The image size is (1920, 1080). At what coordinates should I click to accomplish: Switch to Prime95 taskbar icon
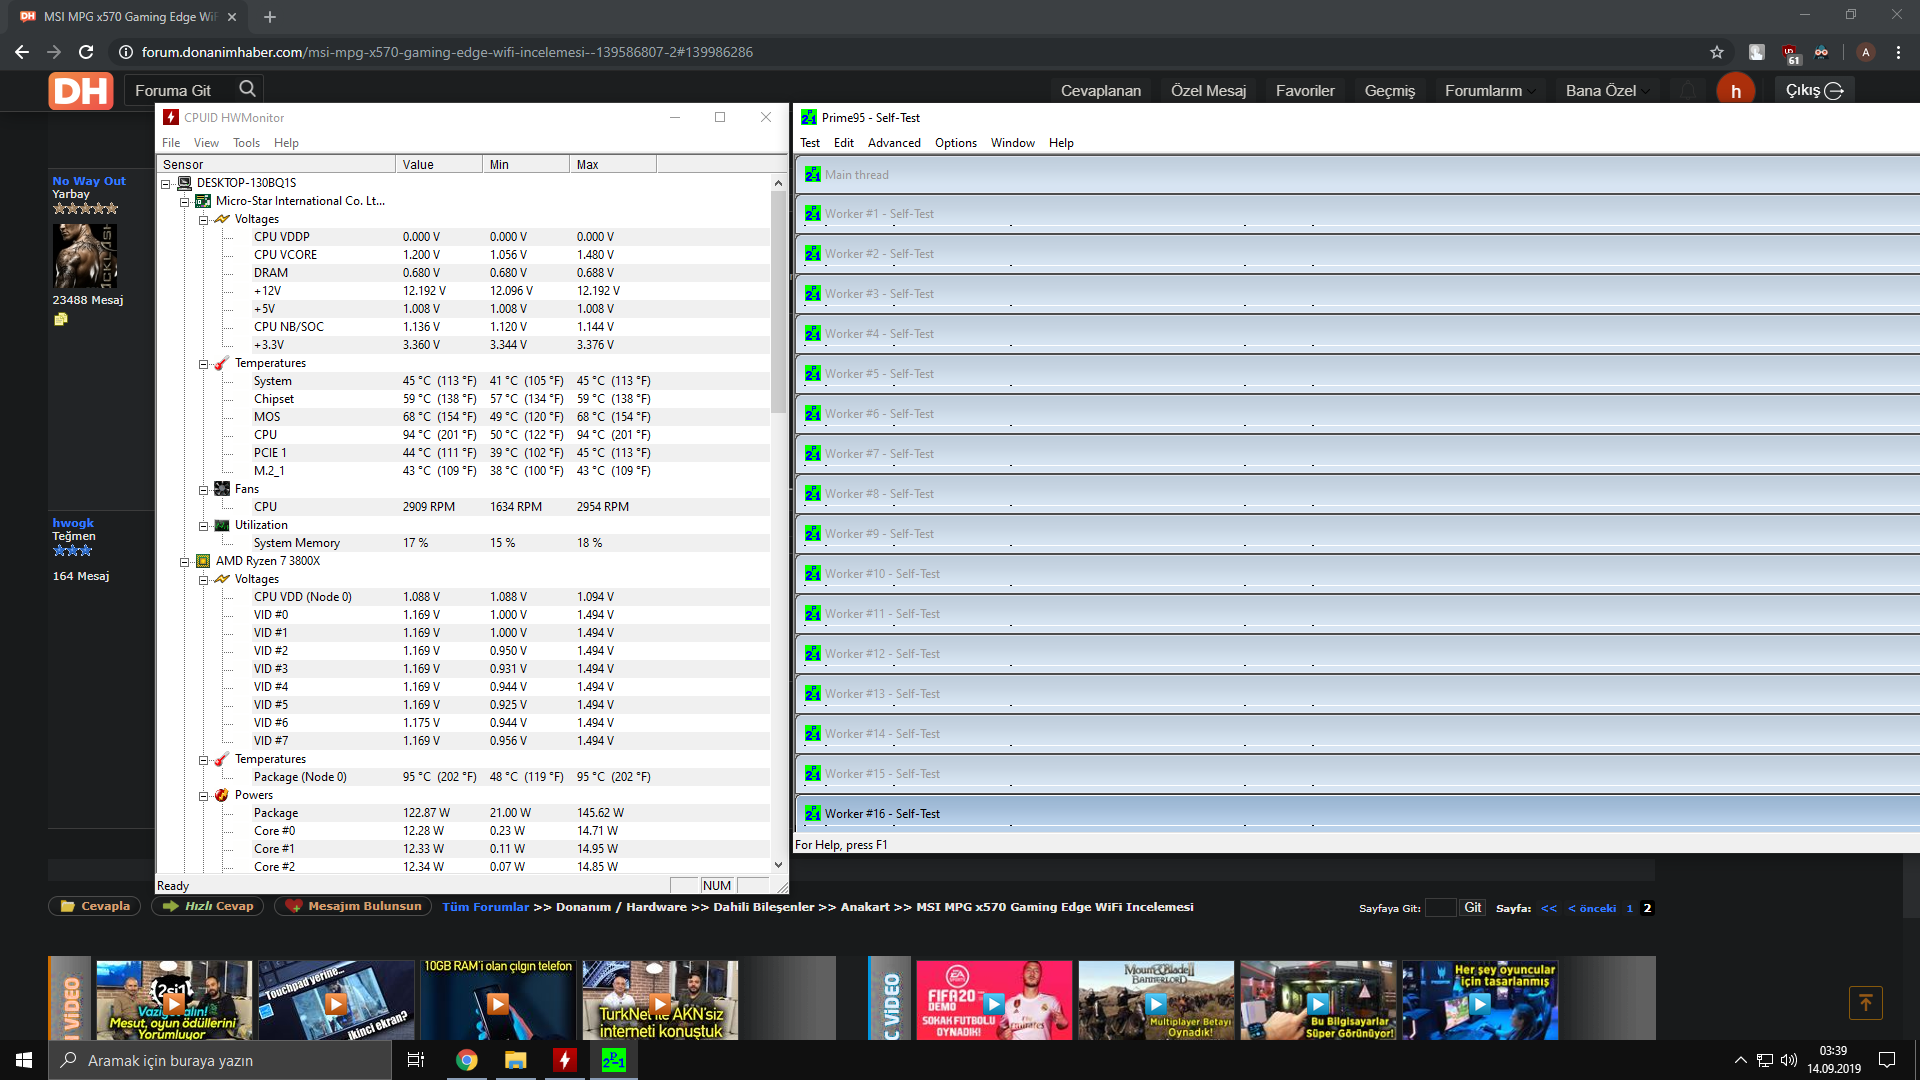pyautogui.click(x=614, y=1060)
